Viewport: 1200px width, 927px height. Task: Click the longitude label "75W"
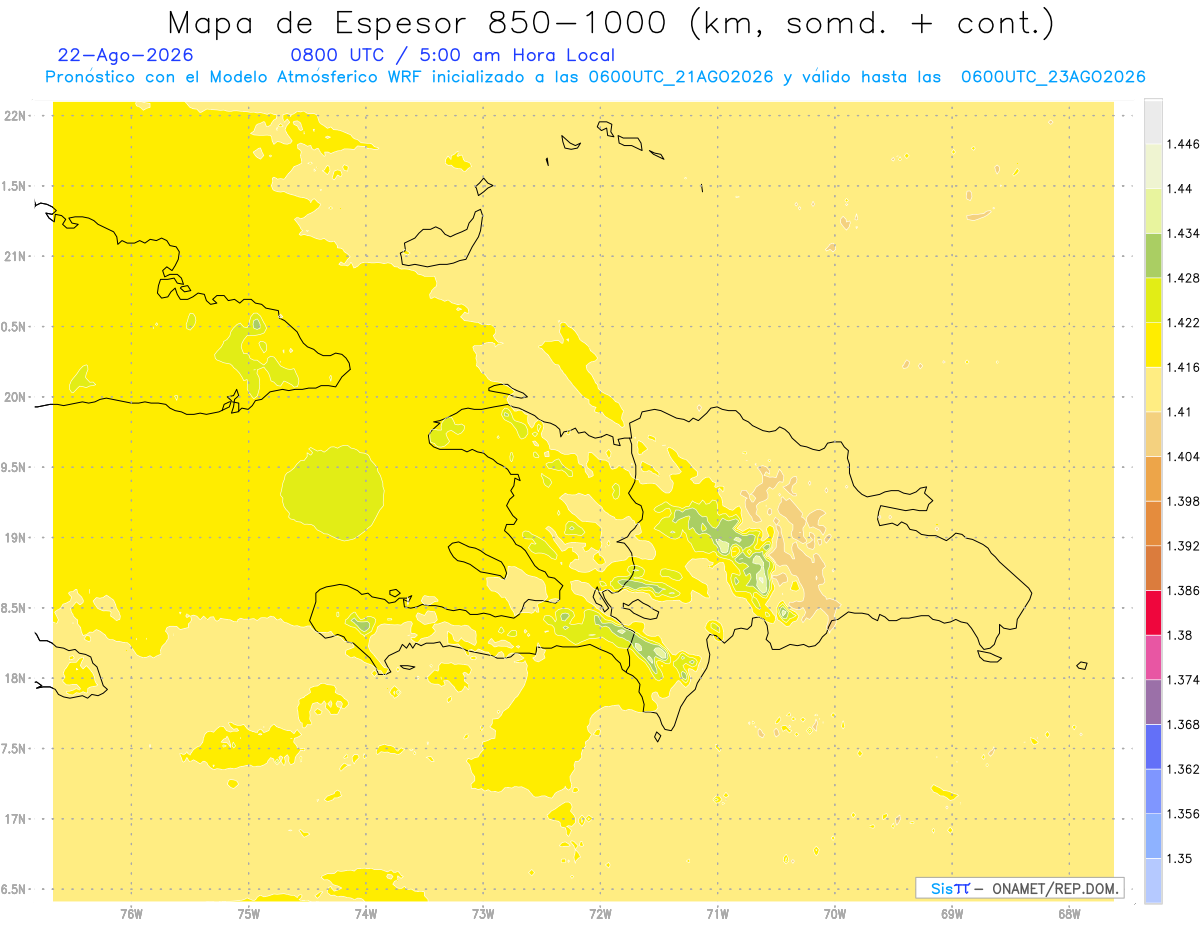pyautogui.click(x=248, y=912)
